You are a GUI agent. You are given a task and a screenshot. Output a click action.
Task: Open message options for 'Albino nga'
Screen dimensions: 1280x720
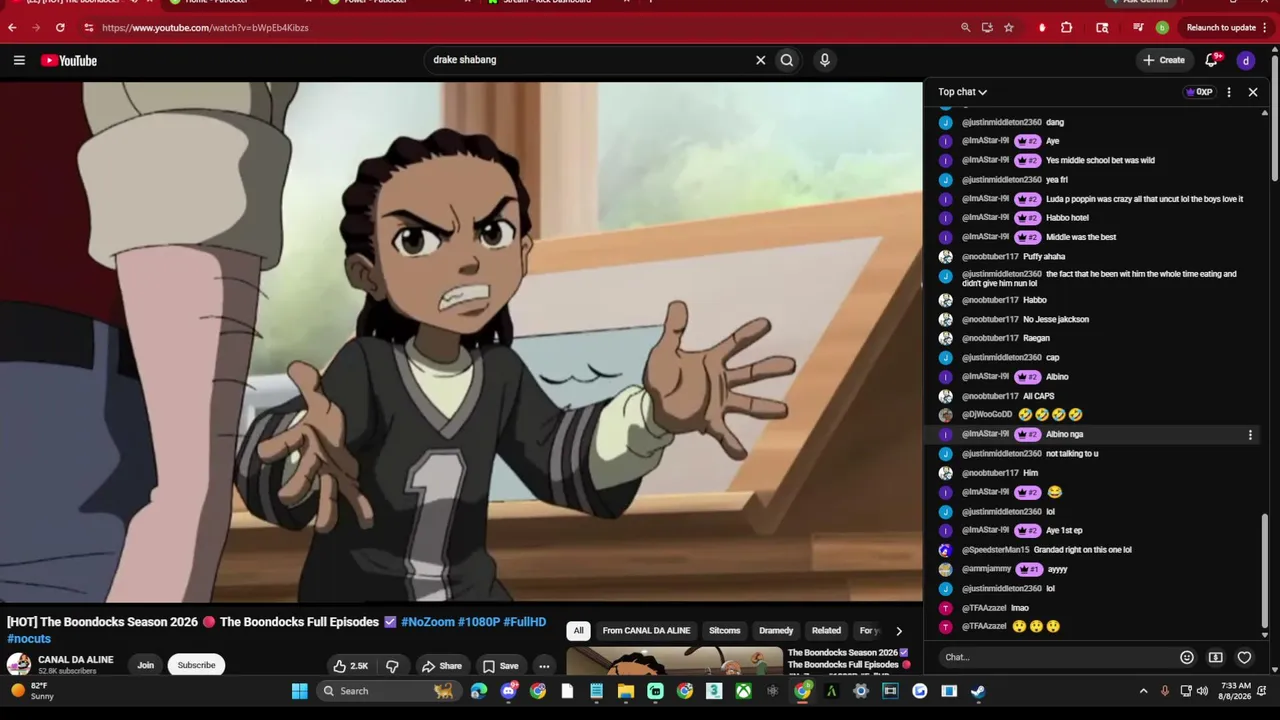[x=1250, y=435]
